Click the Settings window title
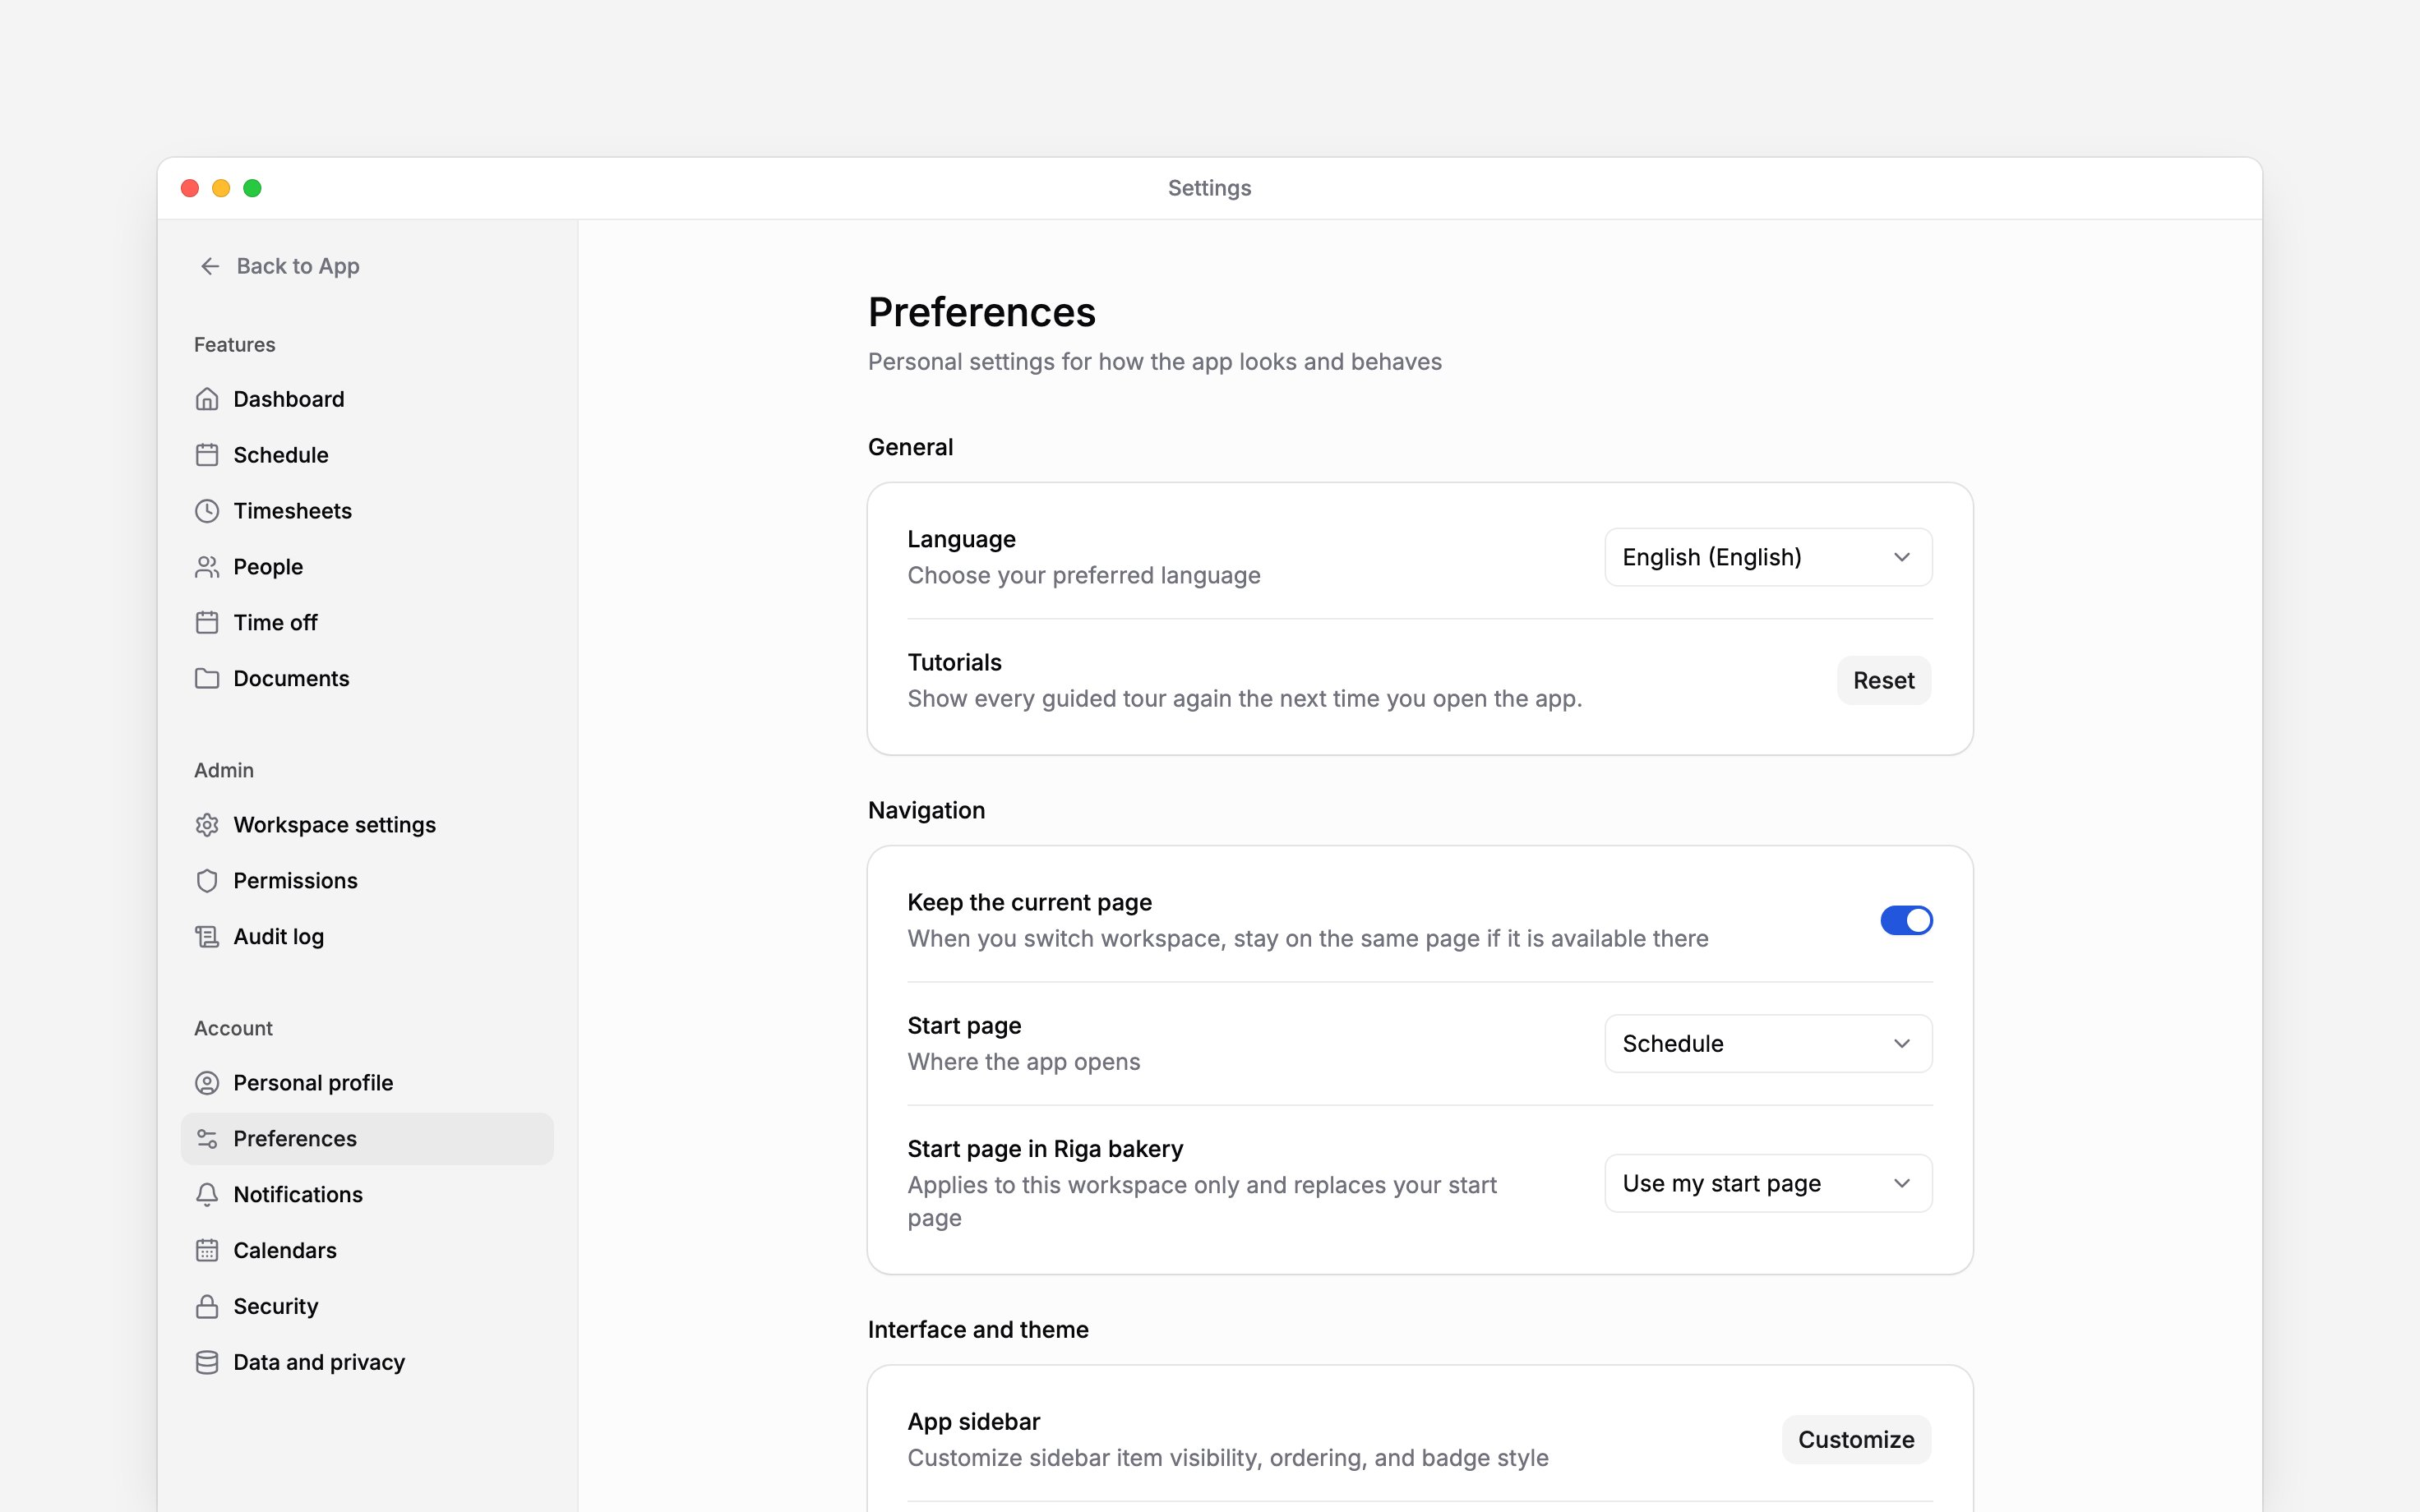The image size is (2420, 1512). tap(1209, 188)
